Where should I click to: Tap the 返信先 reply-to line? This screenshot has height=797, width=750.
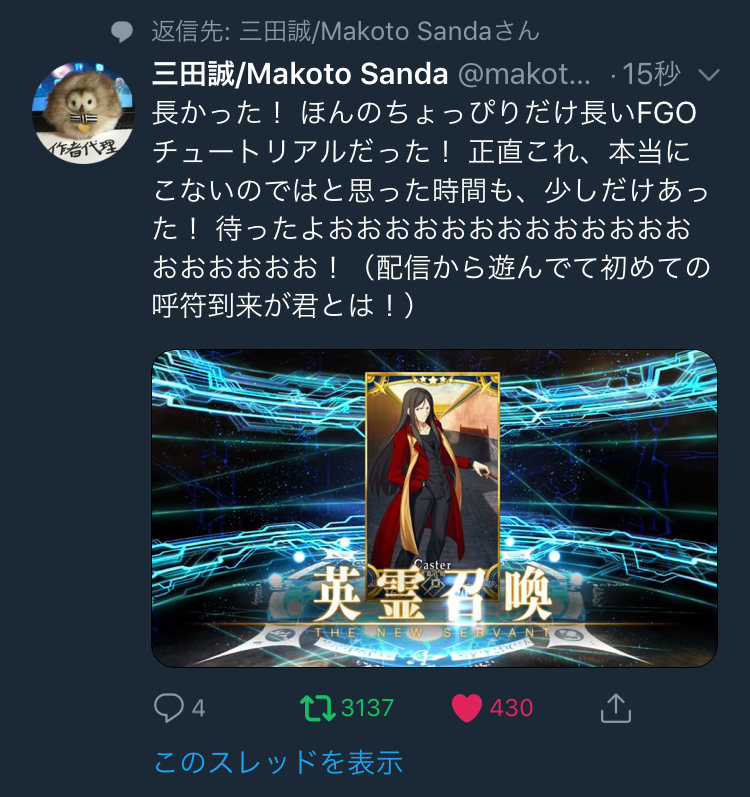coord(345,32)
